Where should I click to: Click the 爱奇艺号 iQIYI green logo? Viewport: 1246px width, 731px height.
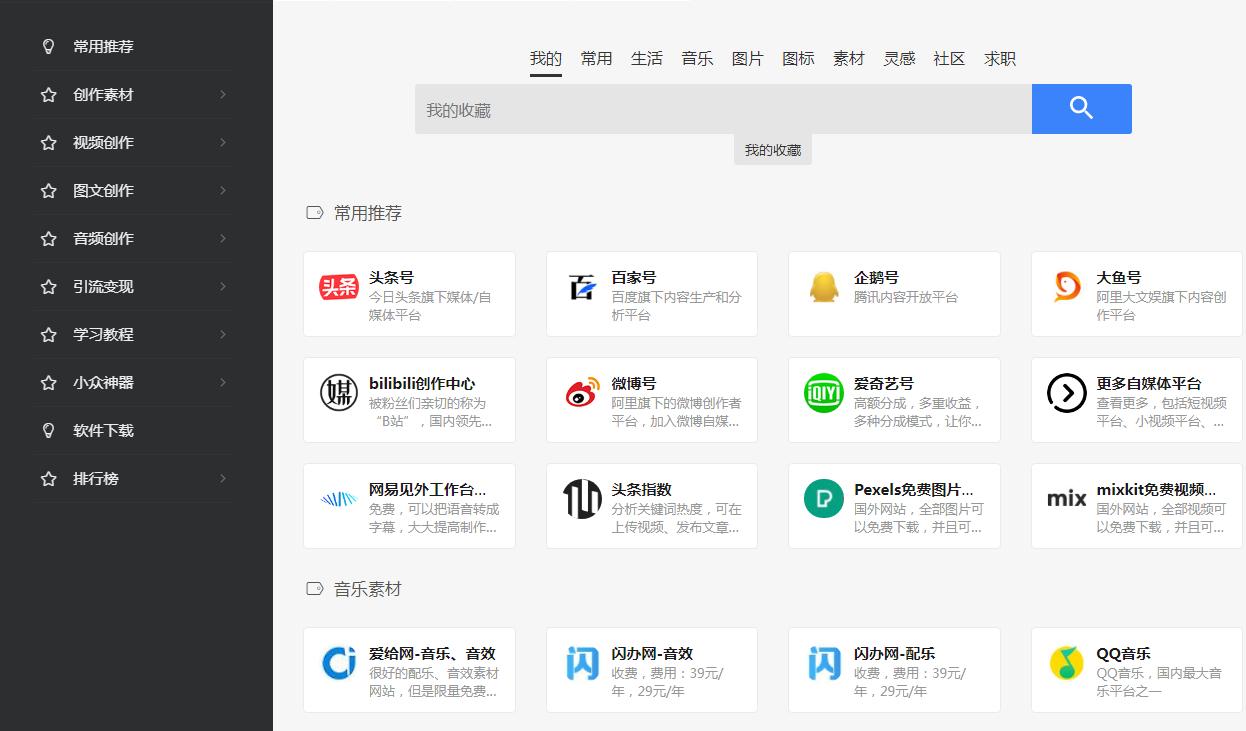(x=824, y=391)
